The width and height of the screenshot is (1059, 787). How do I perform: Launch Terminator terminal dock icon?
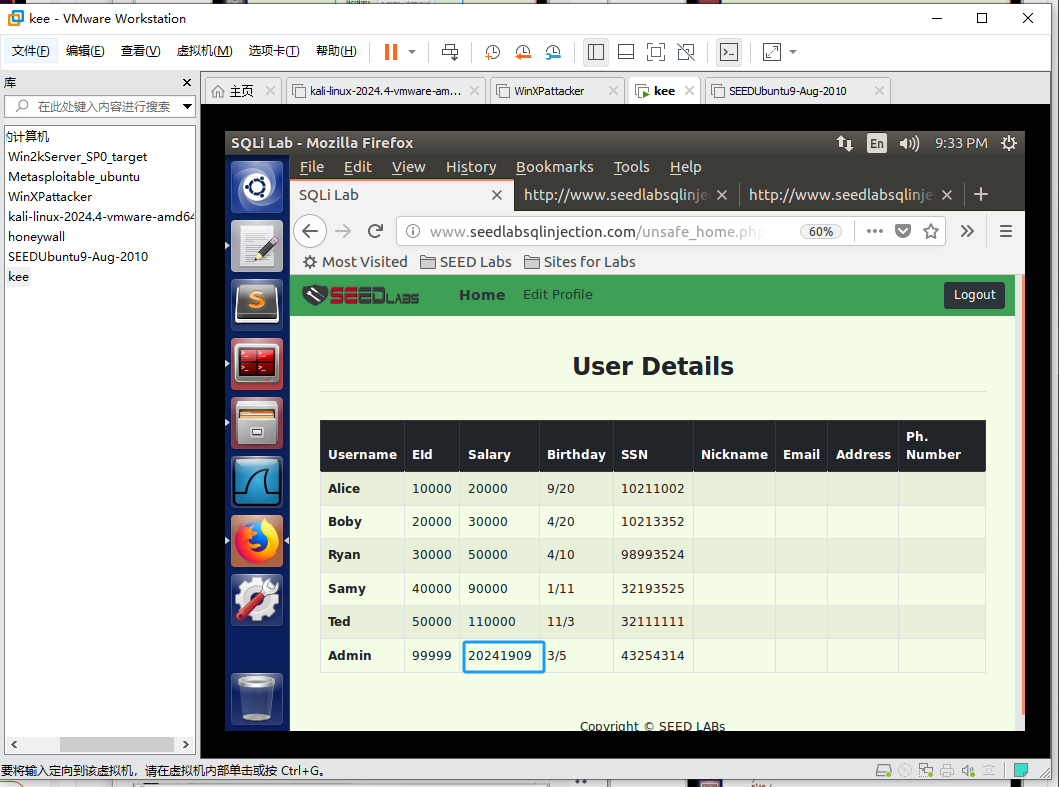point(257,364)
